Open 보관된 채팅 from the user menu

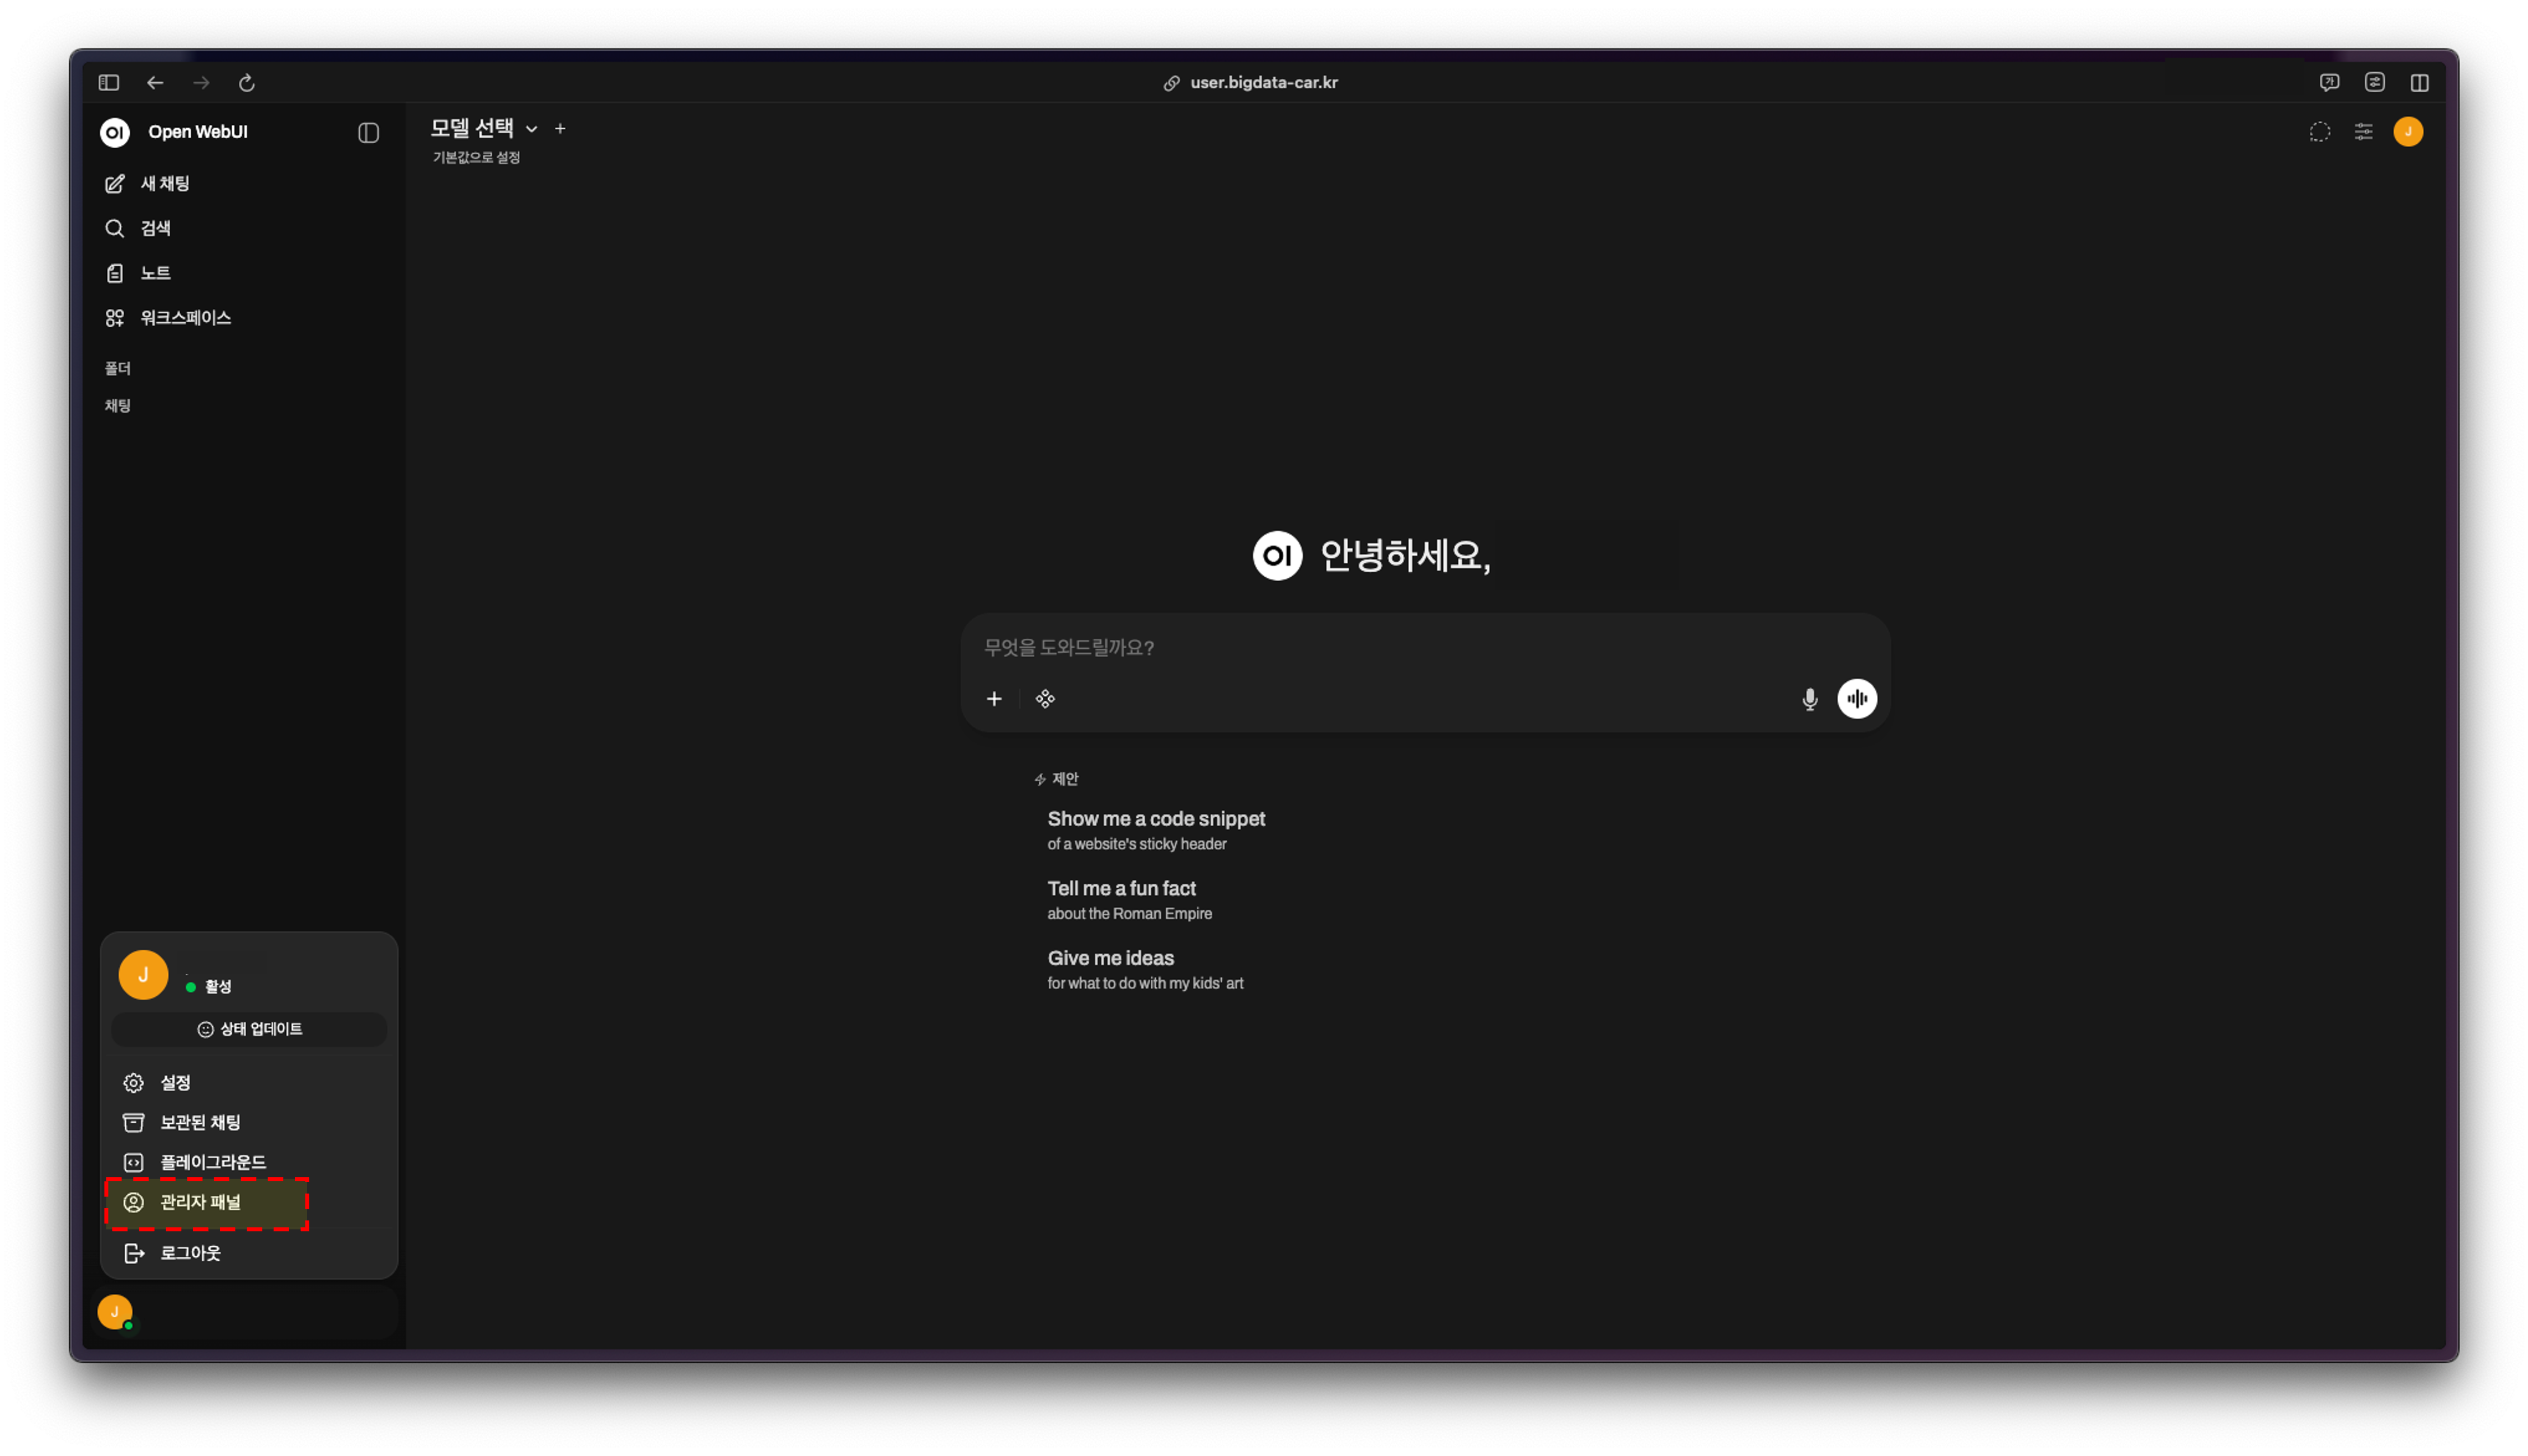tap(248, 1123)
